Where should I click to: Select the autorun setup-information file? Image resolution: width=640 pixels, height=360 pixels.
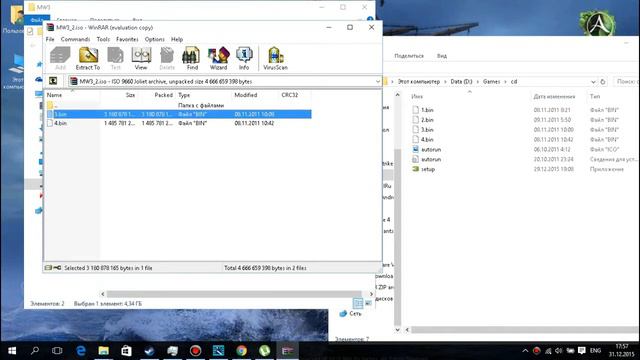(431, 159)
